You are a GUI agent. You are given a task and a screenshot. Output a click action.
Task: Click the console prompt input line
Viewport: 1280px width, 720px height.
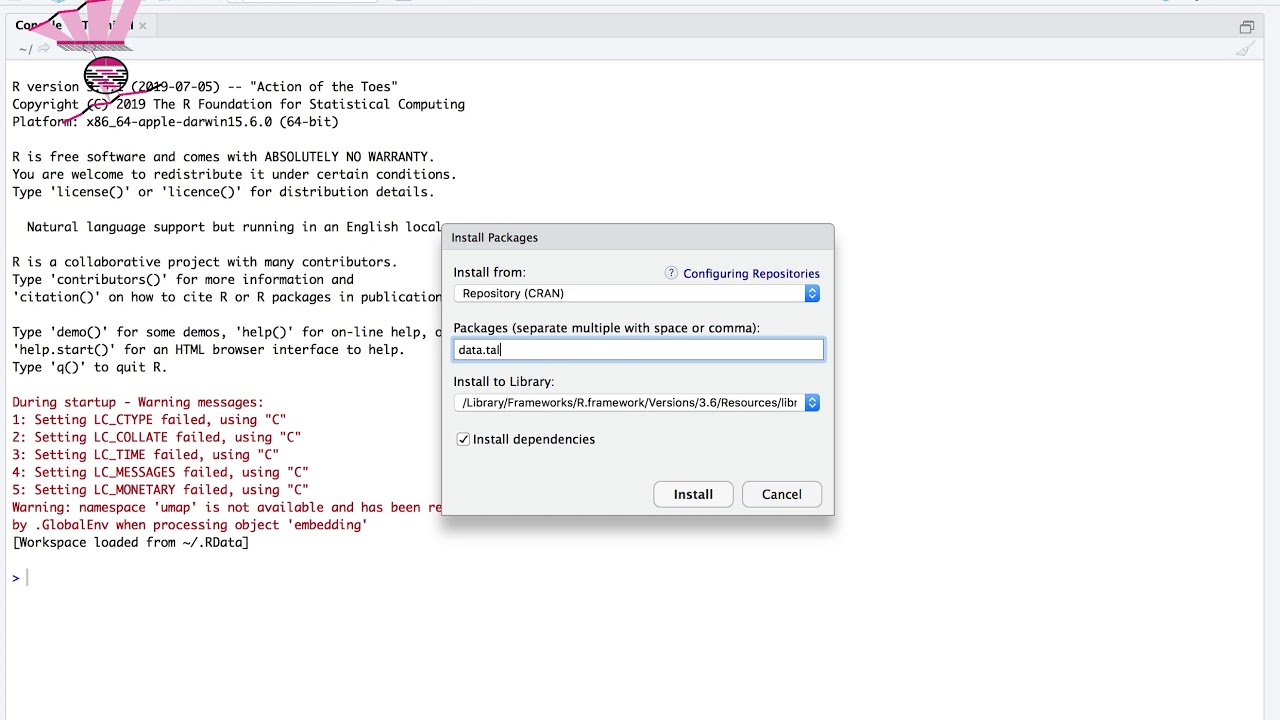pos(300,578)
